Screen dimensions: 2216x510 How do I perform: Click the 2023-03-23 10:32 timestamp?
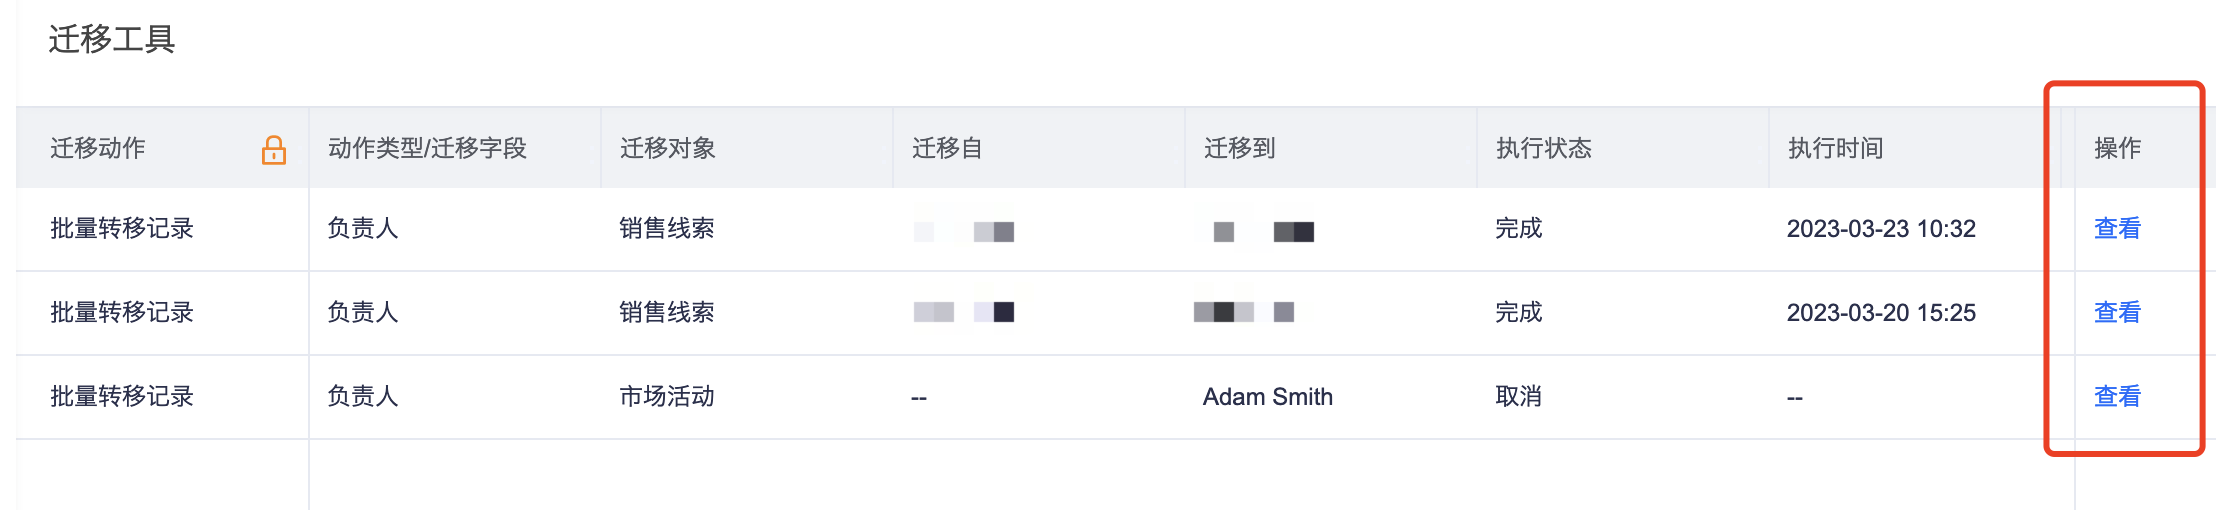[1880, 229]
